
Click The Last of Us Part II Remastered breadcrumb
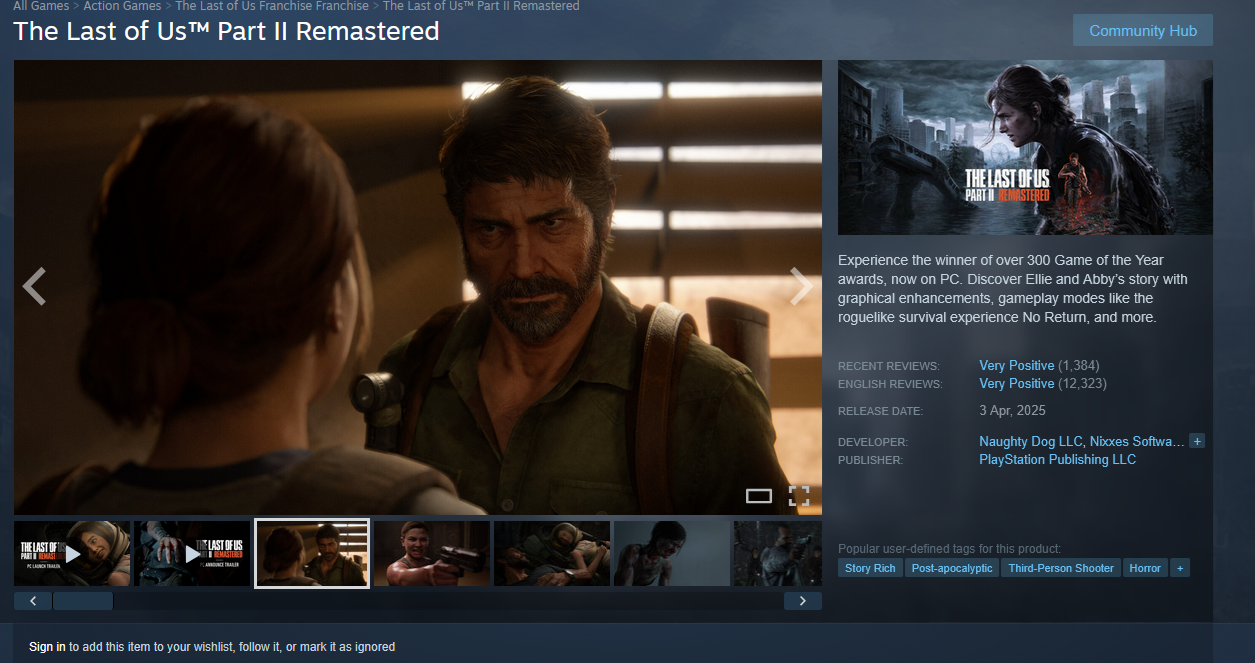pyautogui.click(x=481, y=6)
